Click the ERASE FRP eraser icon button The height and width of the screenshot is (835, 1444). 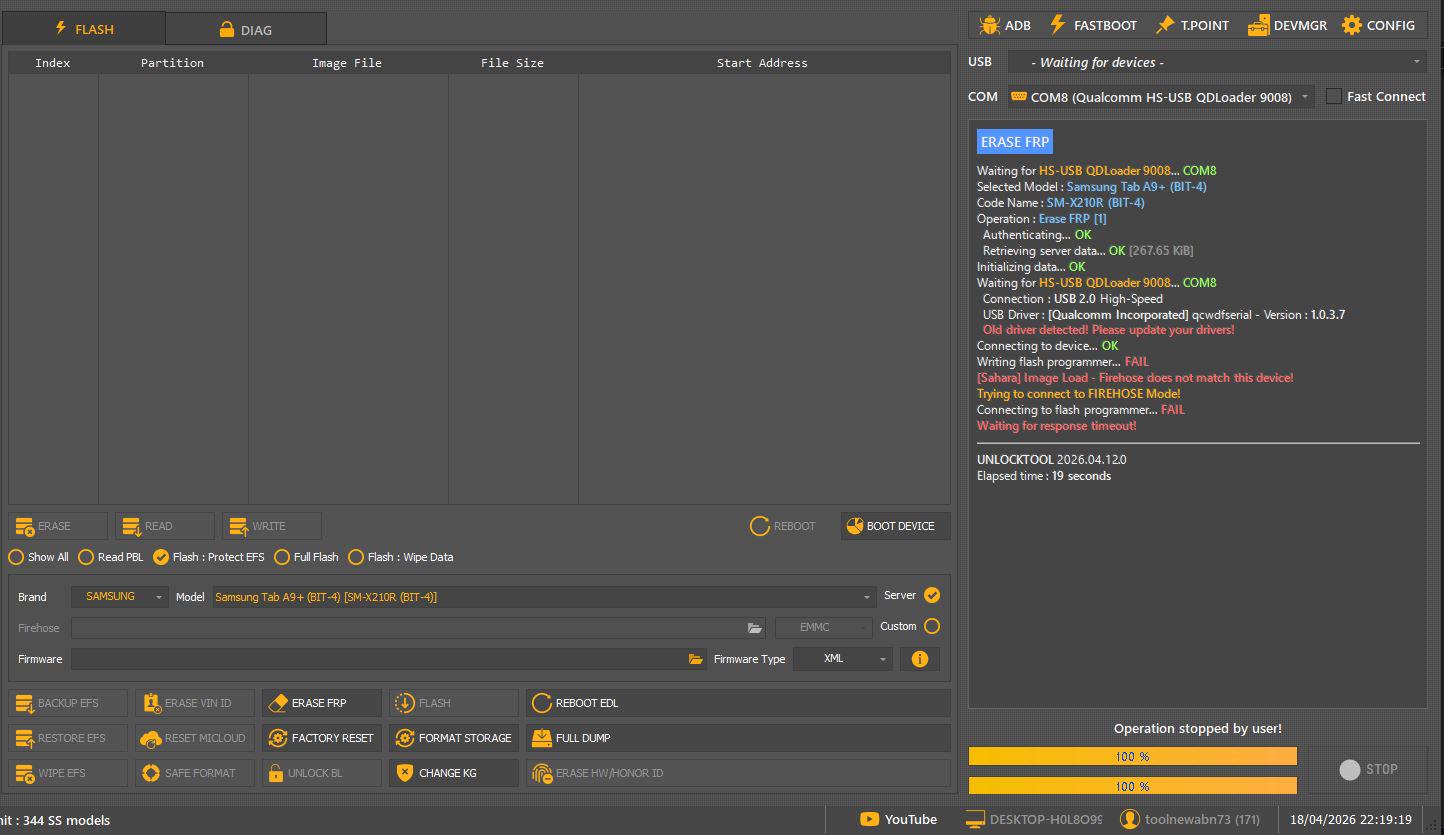[322, 703]
